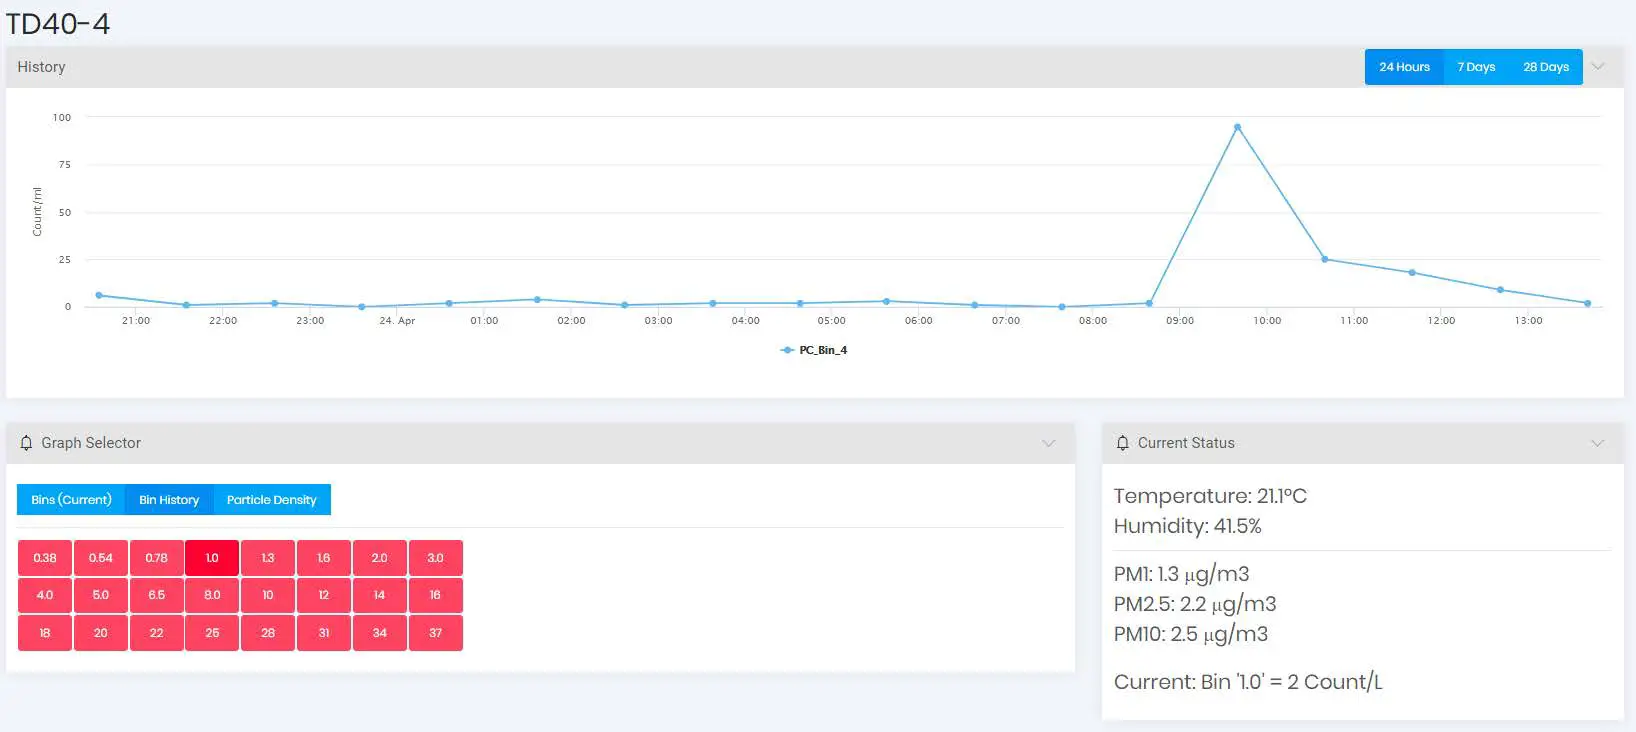The image size is (1636, 732).
Task: Click the peak data point on chart
Action: [x=1237, y=127]
